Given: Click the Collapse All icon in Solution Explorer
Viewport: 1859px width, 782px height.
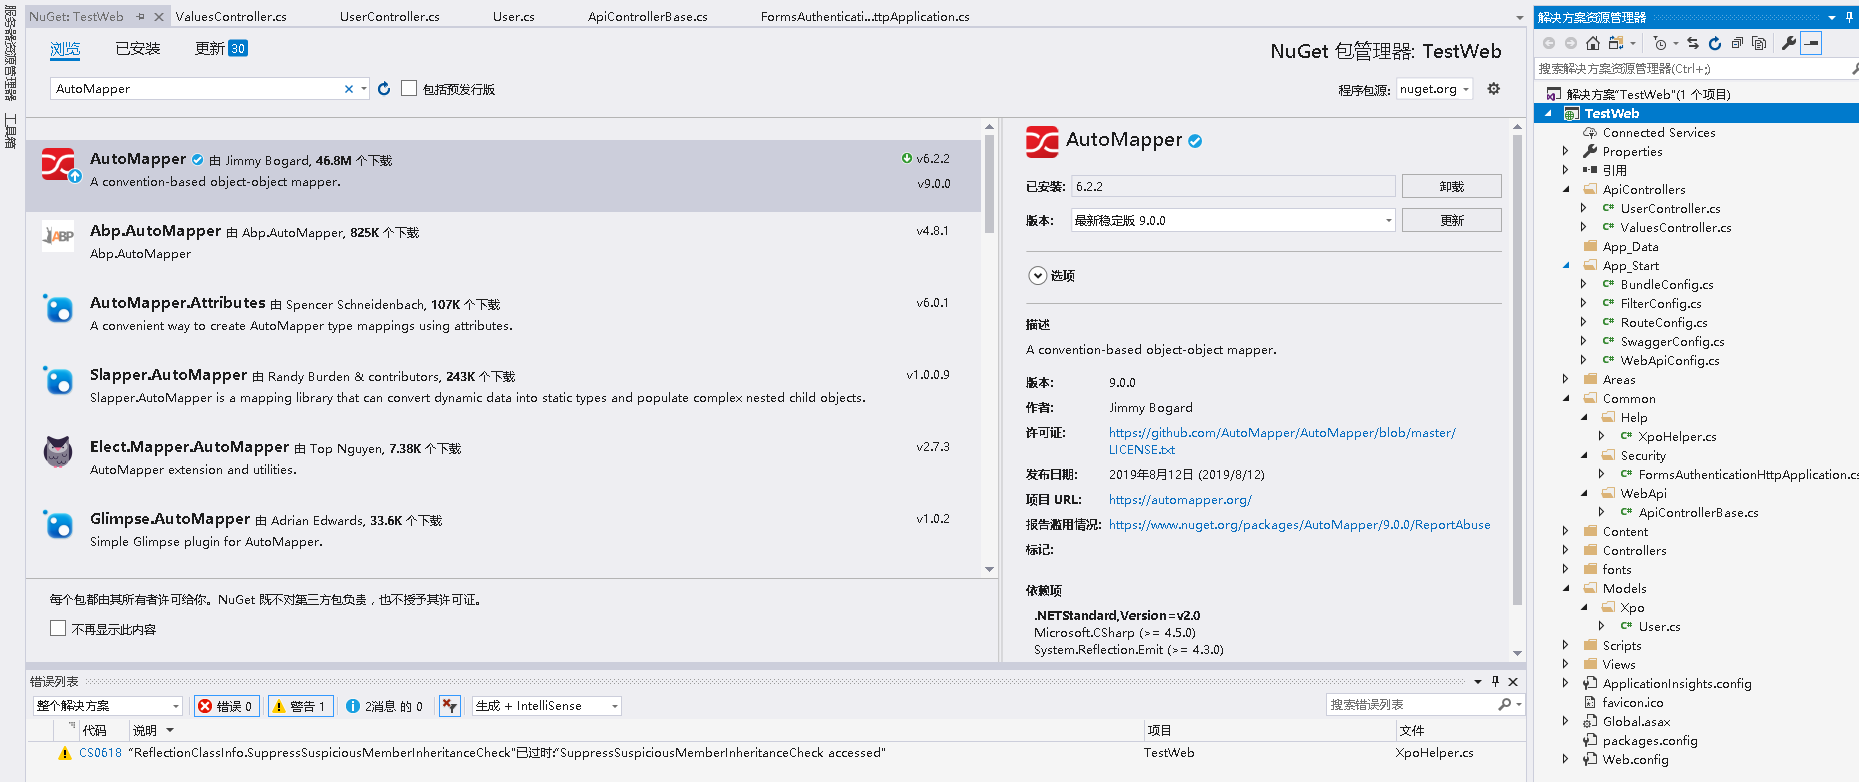Looking at the screenshot, I should [x=1737, y=43].
